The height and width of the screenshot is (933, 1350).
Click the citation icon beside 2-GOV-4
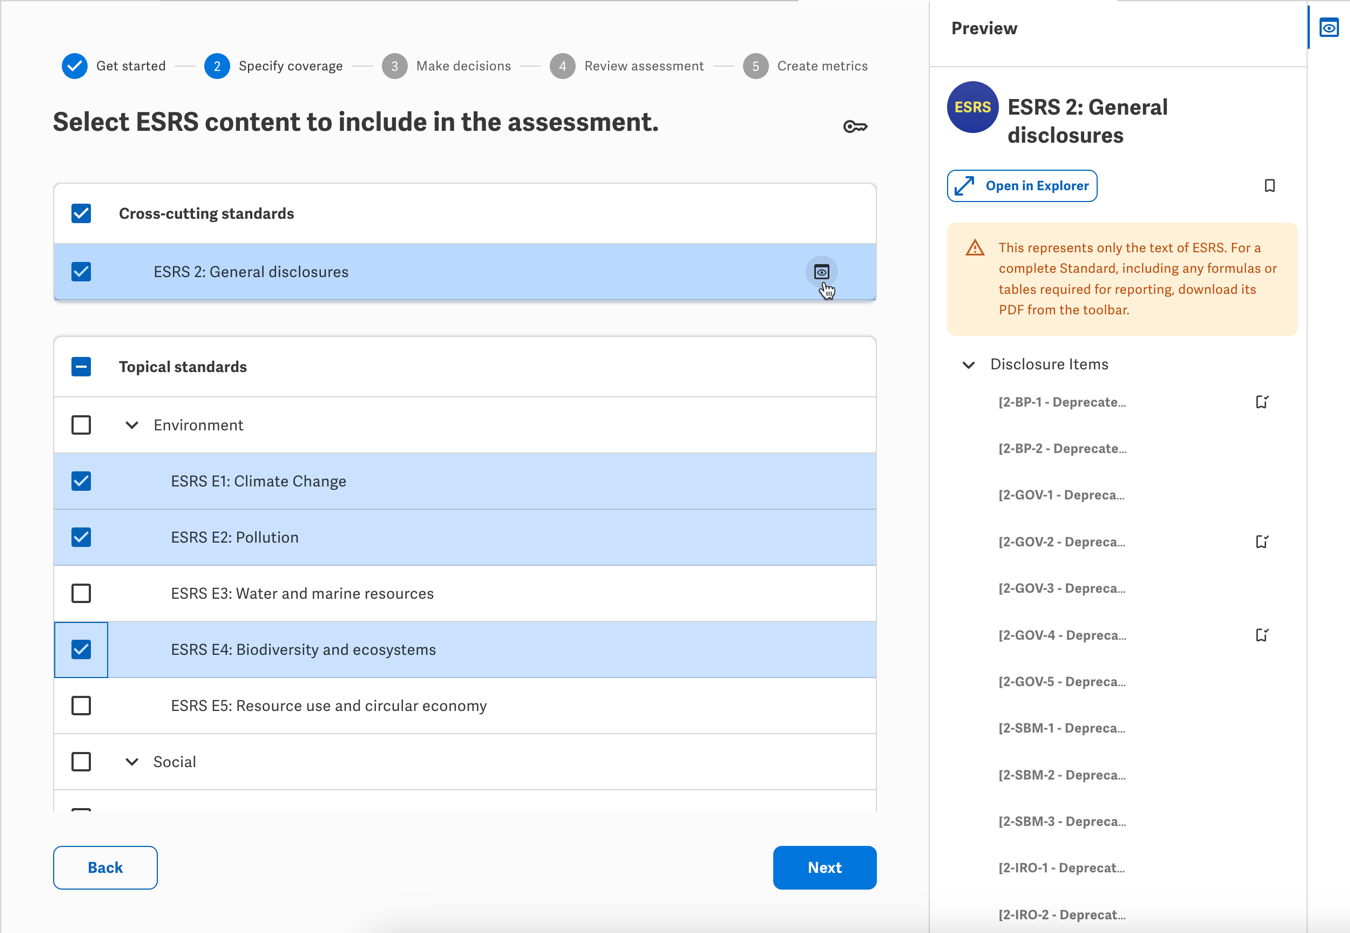coord(1262,635)
